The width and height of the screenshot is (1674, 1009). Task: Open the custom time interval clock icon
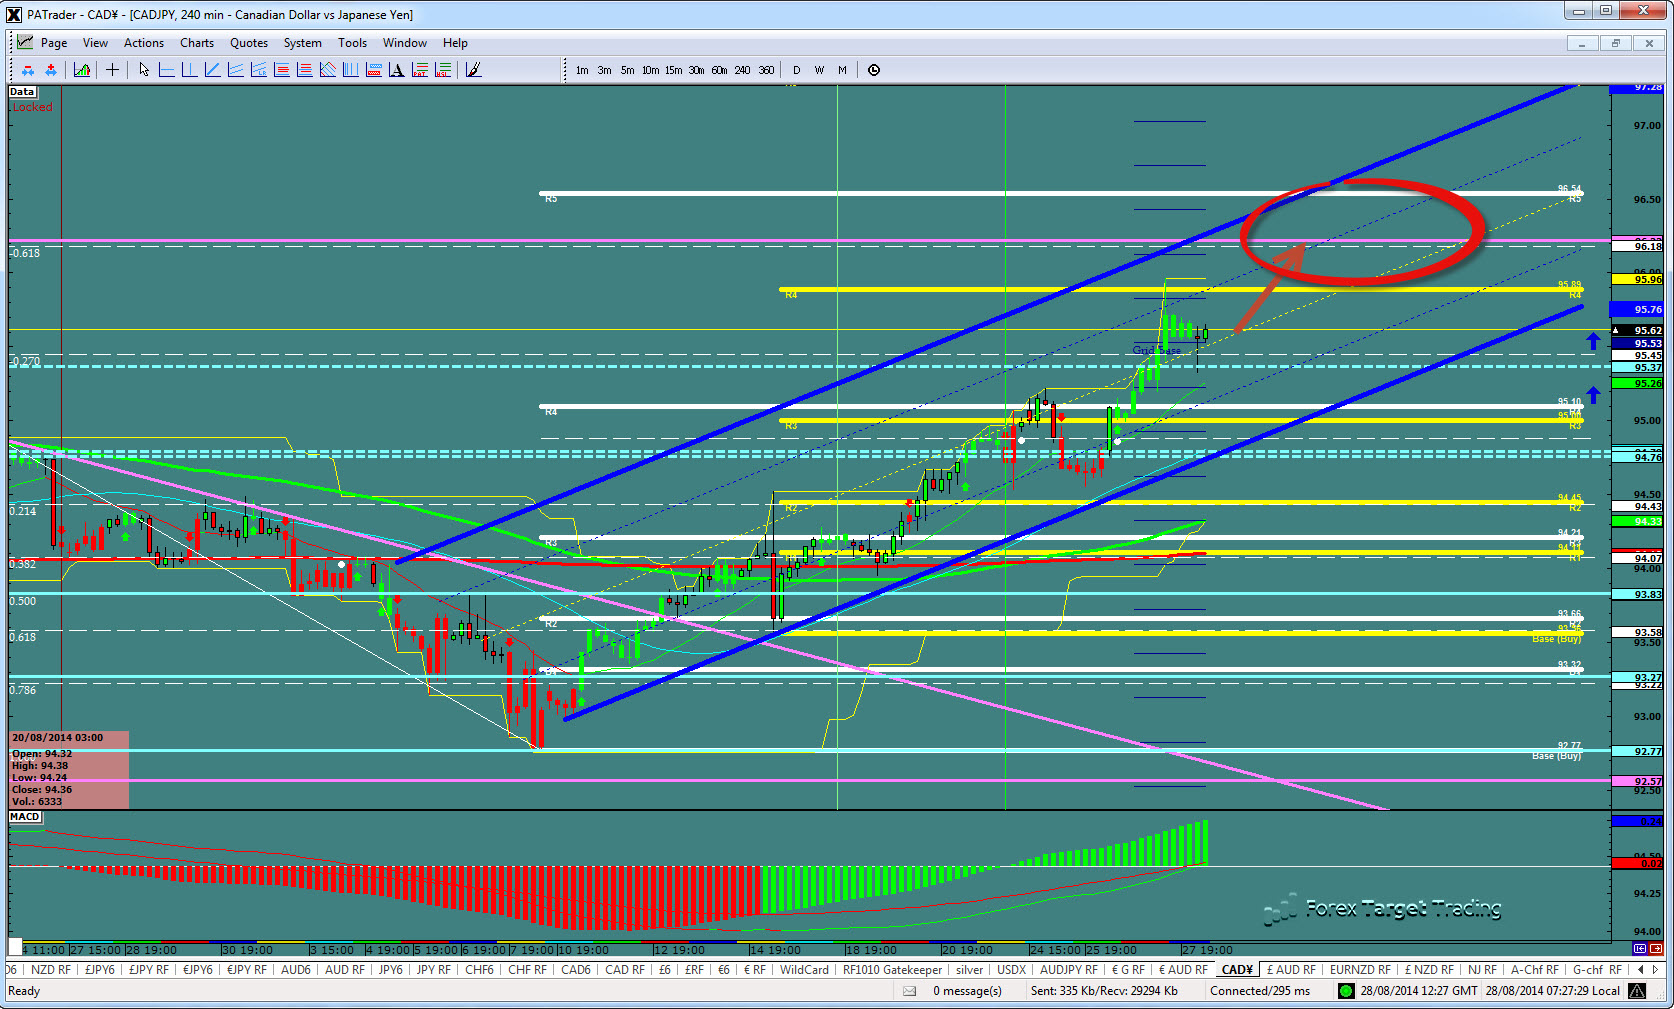pyautogui.click(x=874, y=70)
